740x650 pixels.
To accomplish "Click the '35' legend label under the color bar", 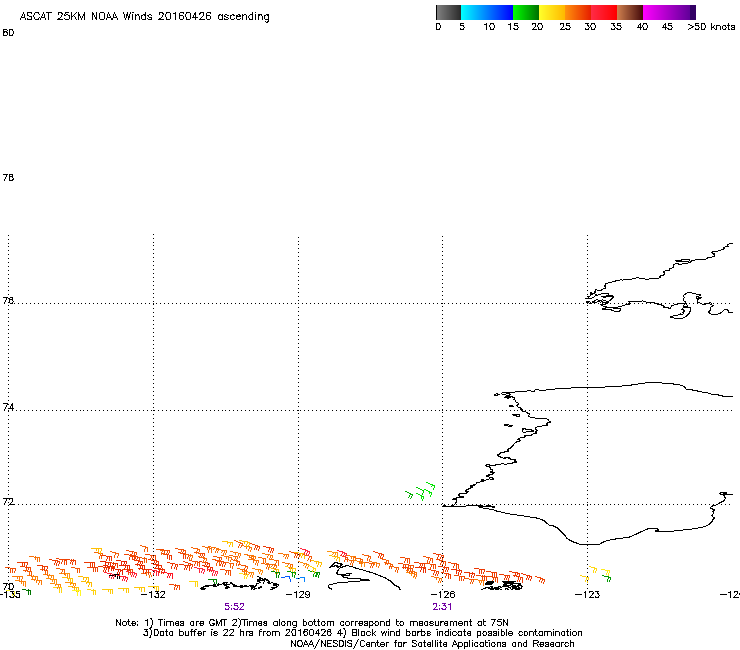I will (x=616, y=27).
